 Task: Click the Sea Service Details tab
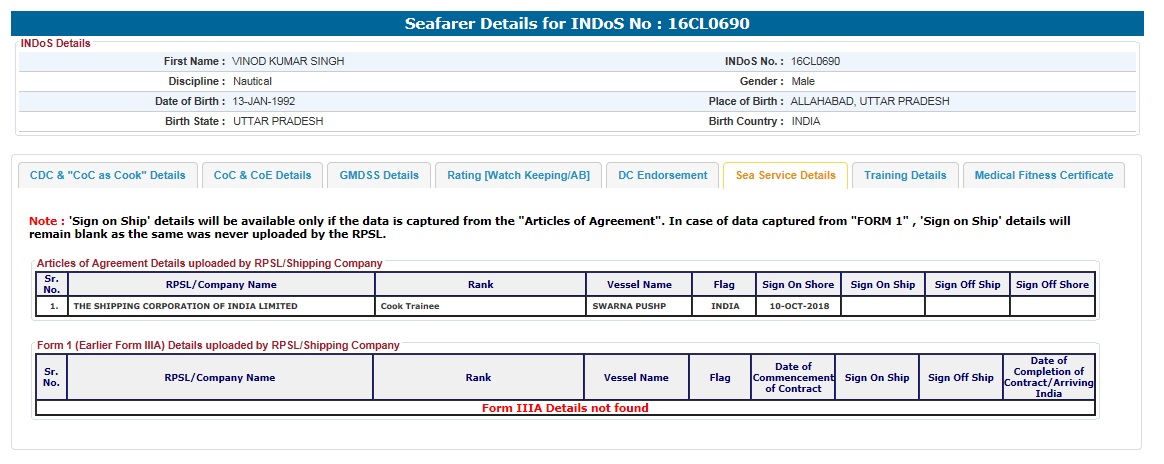tap(785, 175)
